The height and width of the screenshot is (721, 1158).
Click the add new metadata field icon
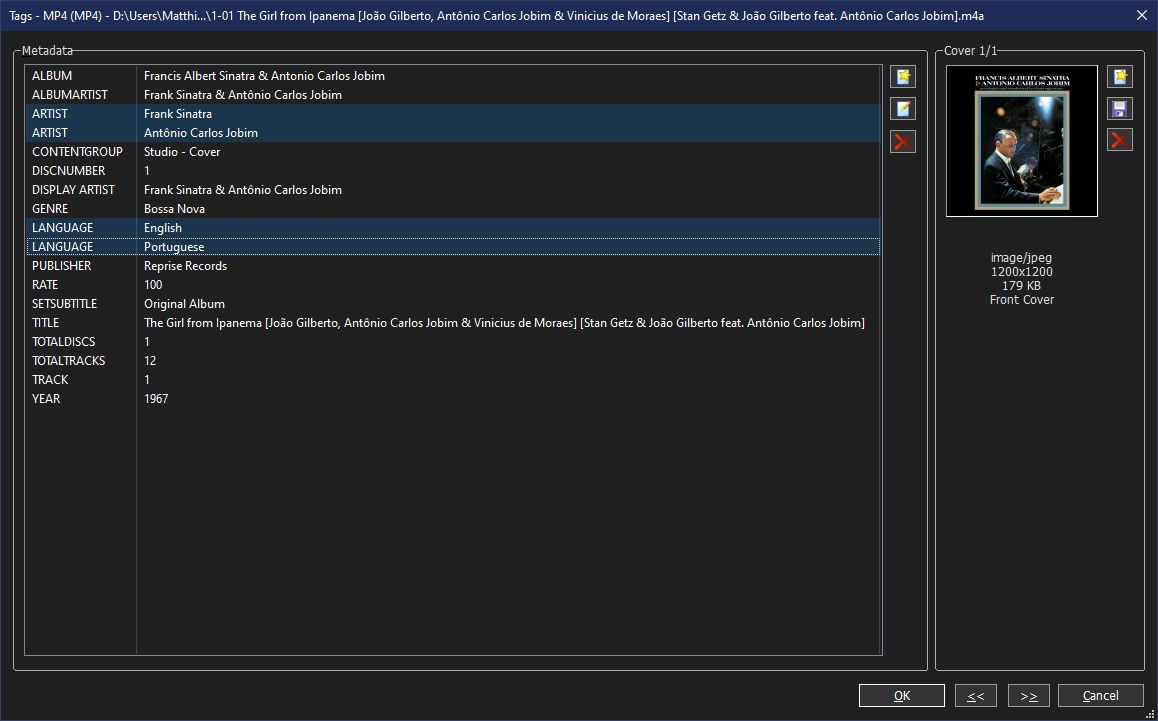(902, 76)
